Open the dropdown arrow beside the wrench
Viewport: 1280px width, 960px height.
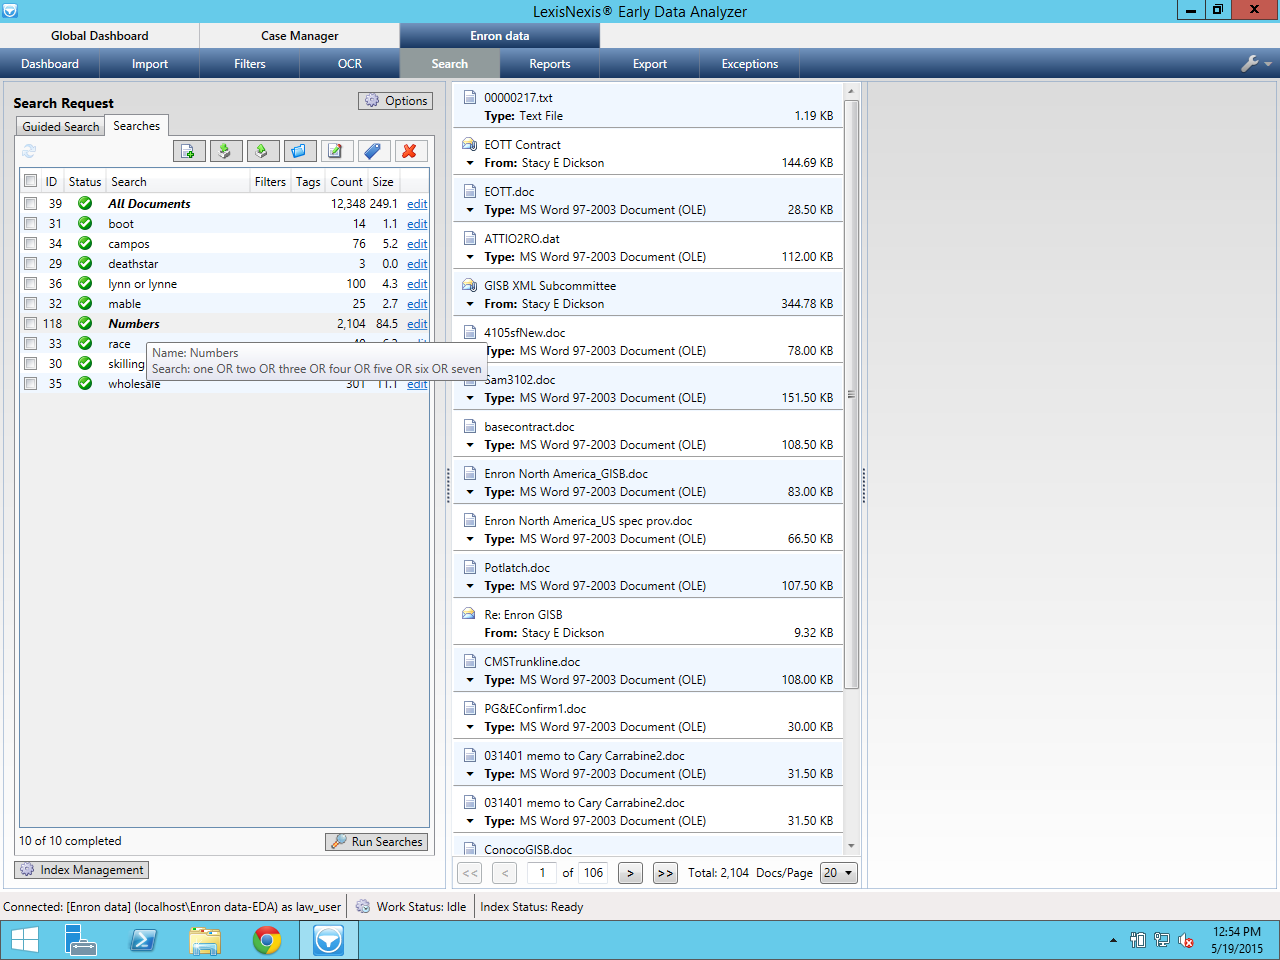point(1268,64)
